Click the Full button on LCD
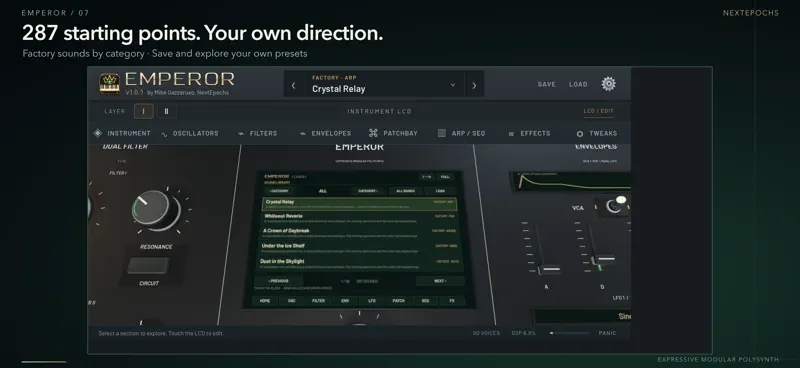This screenshot has height=368, width=800. point(445,177)
